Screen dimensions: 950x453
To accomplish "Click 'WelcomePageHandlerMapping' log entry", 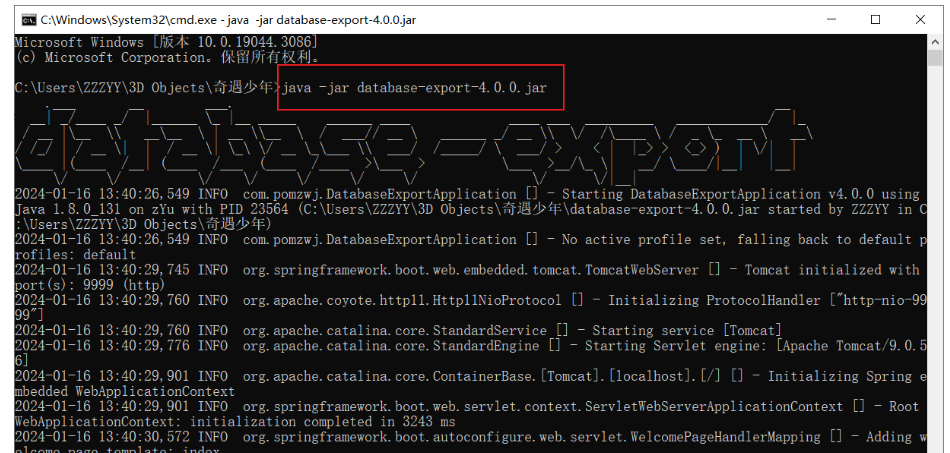I will click(725, 437).
